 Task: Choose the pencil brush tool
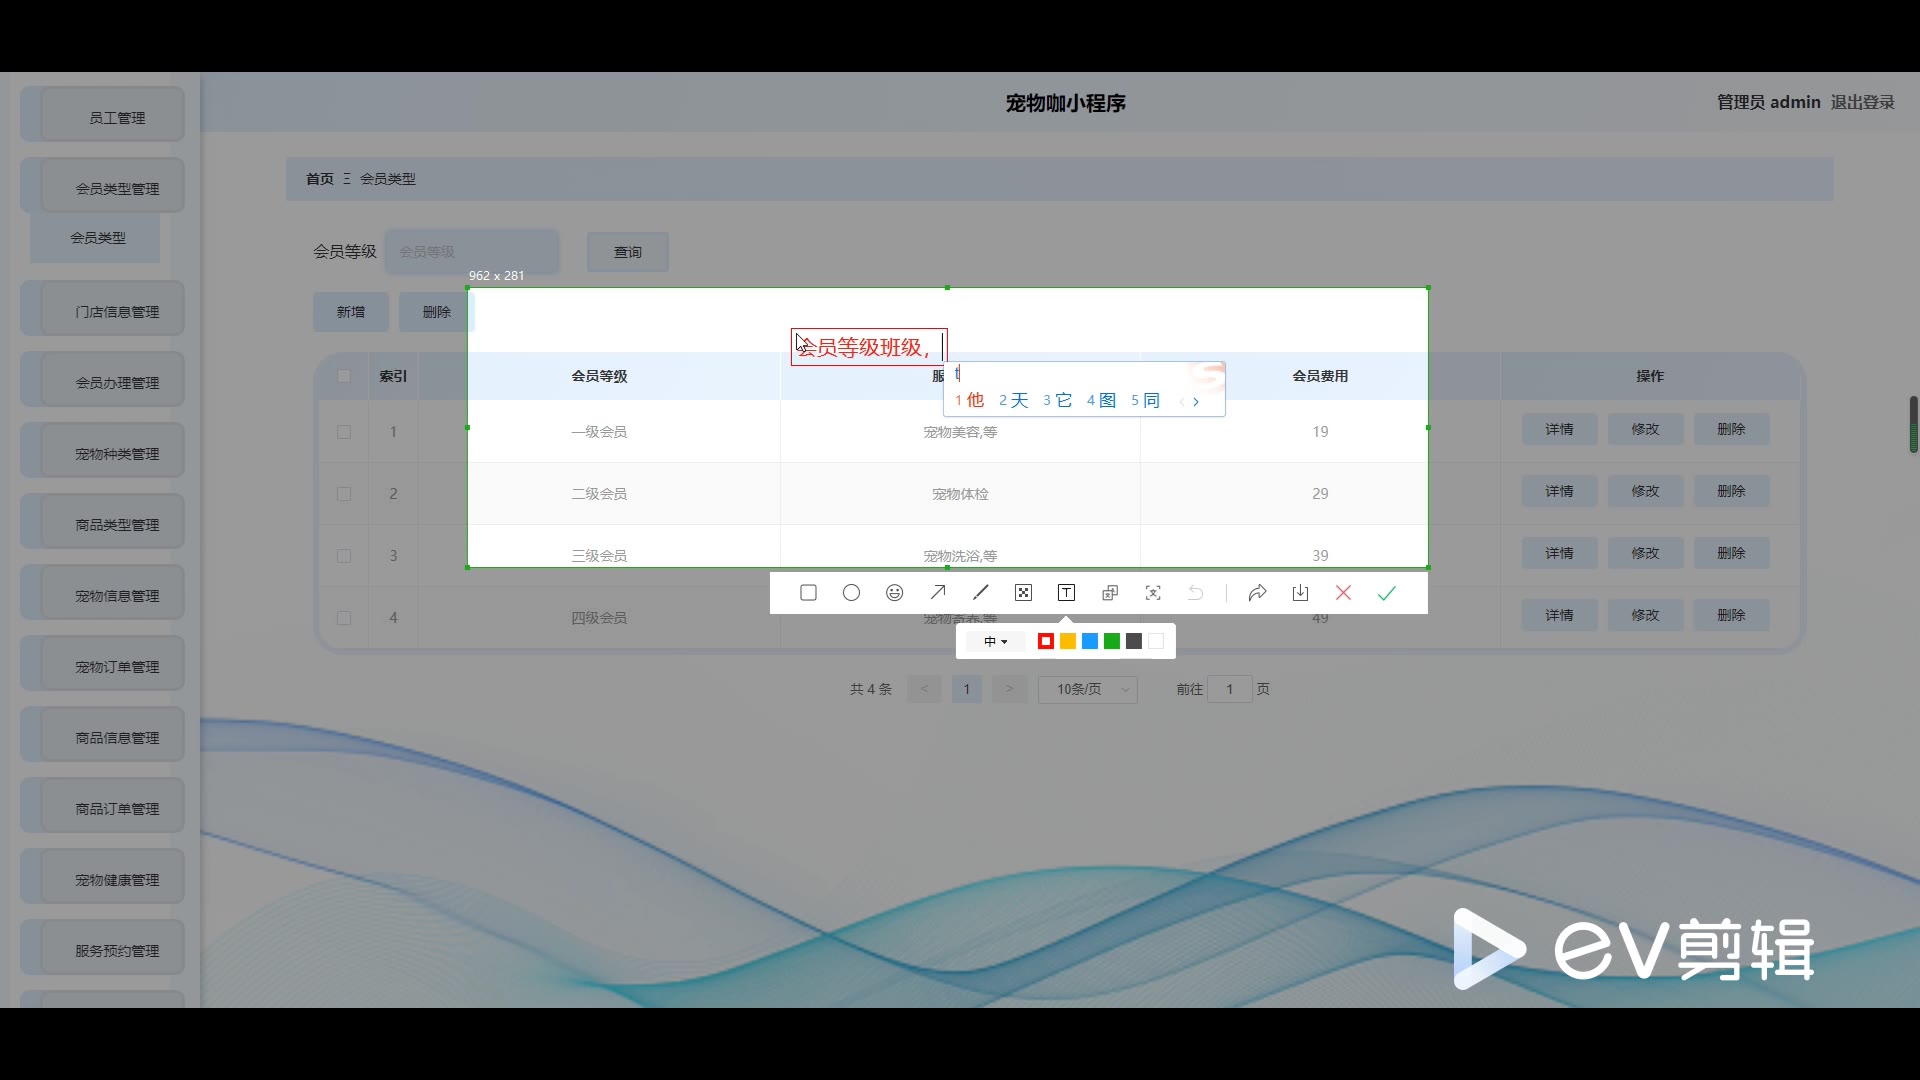tap(980, 593)
